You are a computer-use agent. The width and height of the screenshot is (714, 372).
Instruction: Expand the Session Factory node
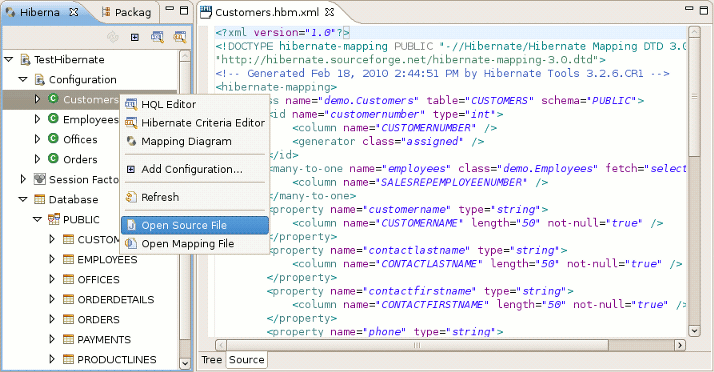tap(23, 179)
